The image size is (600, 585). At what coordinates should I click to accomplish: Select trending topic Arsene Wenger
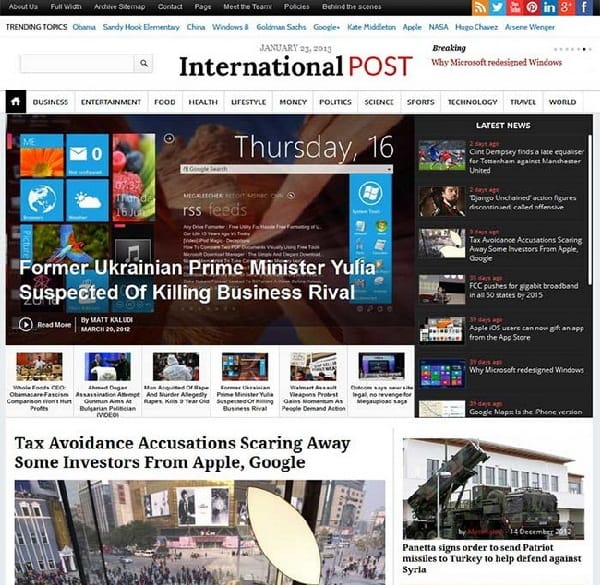pyautogui.click(x=530, y=27)
